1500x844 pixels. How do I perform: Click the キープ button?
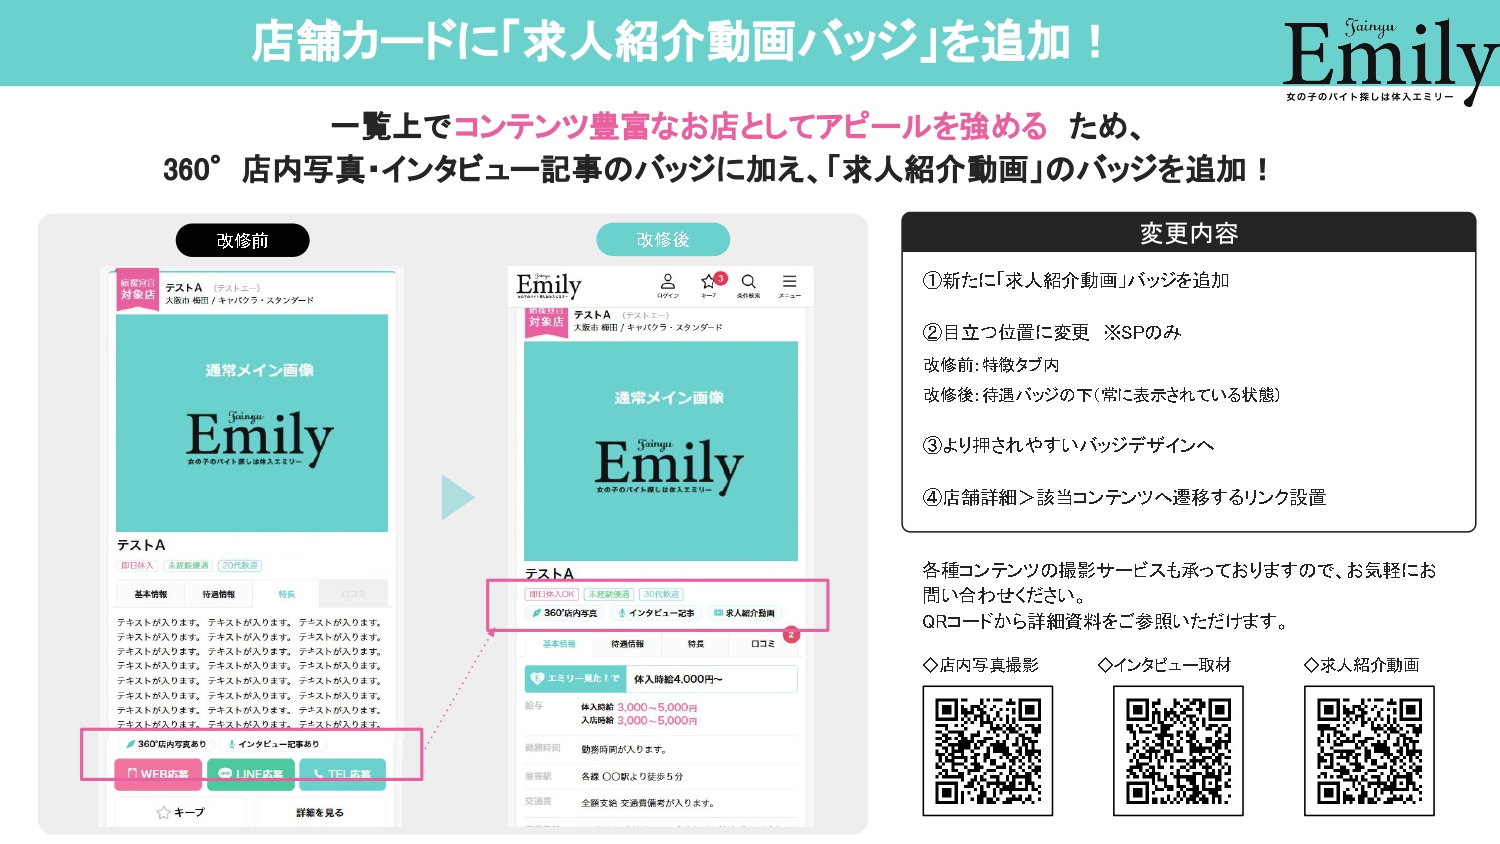pyautogui.click(x=180, y=813)
